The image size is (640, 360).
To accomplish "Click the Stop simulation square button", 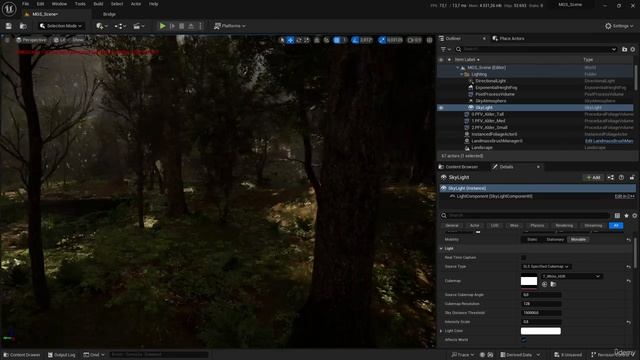I will click(182, 26).
